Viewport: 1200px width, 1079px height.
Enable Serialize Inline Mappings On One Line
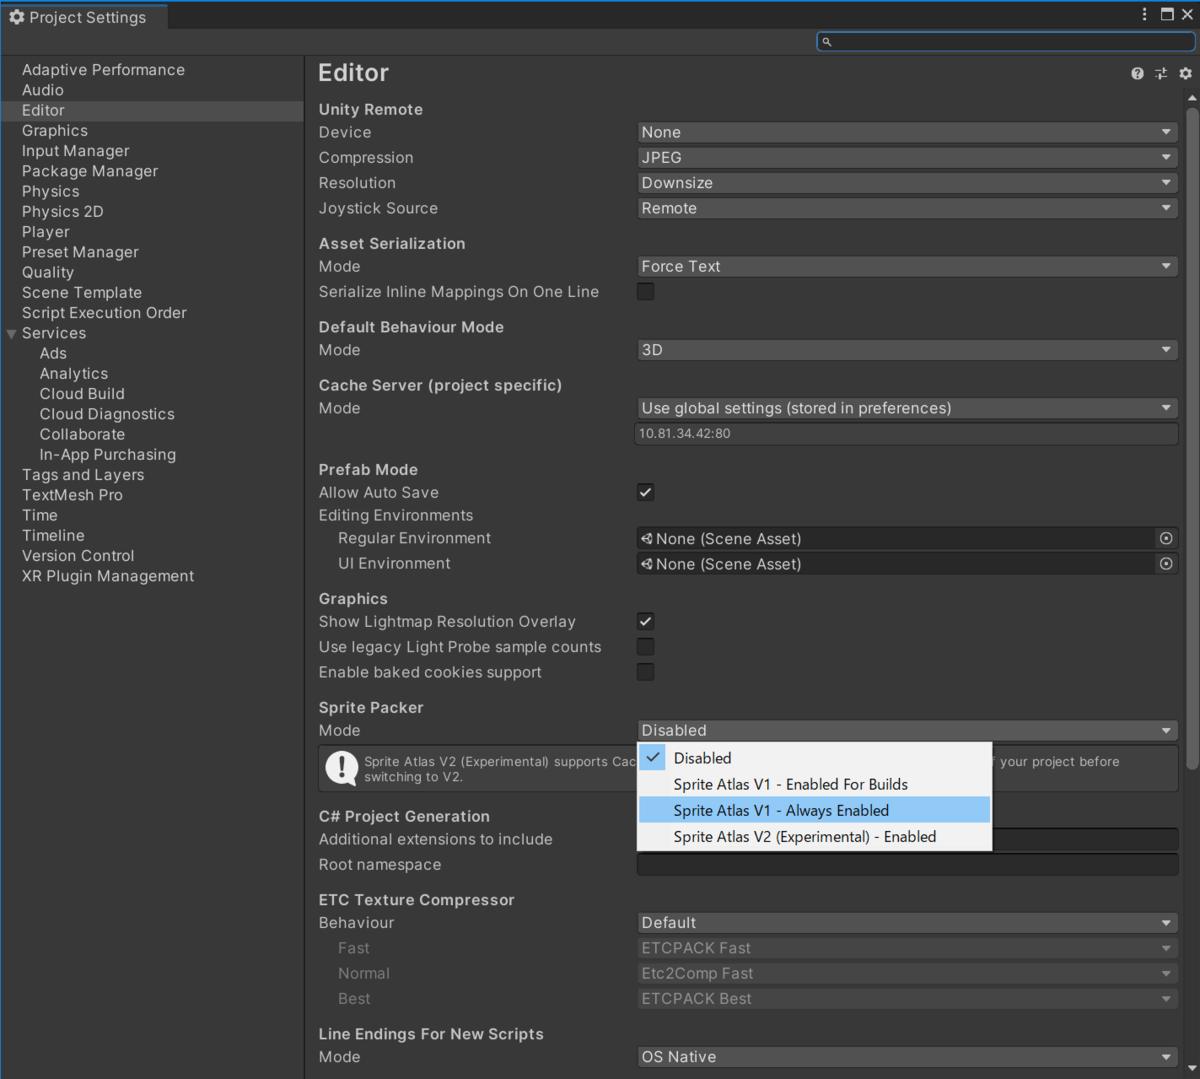[645, 291]
